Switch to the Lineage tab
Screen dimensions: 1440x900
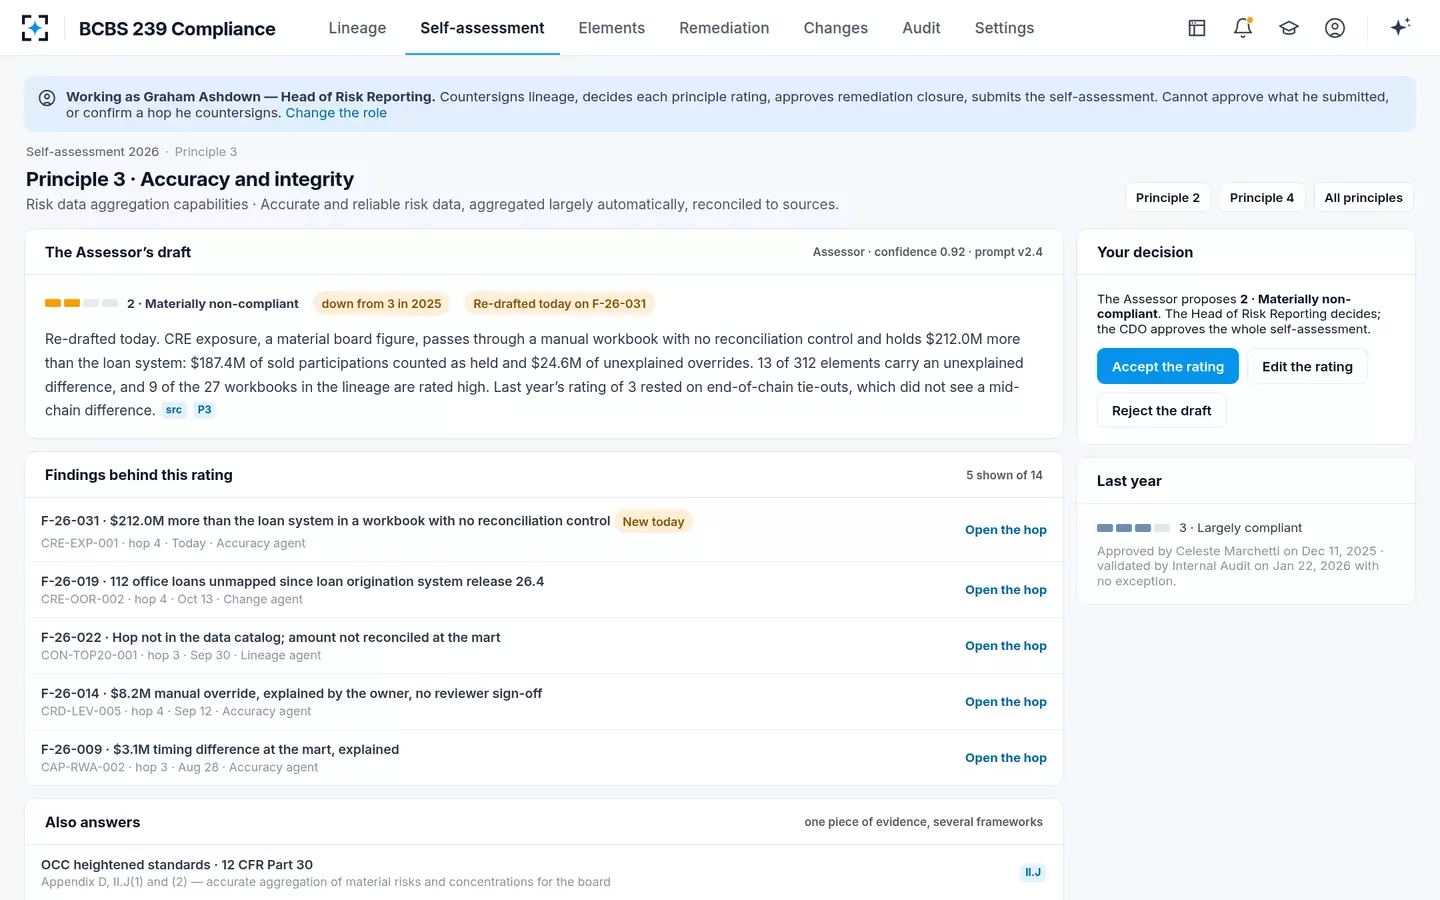coord(357,28)
